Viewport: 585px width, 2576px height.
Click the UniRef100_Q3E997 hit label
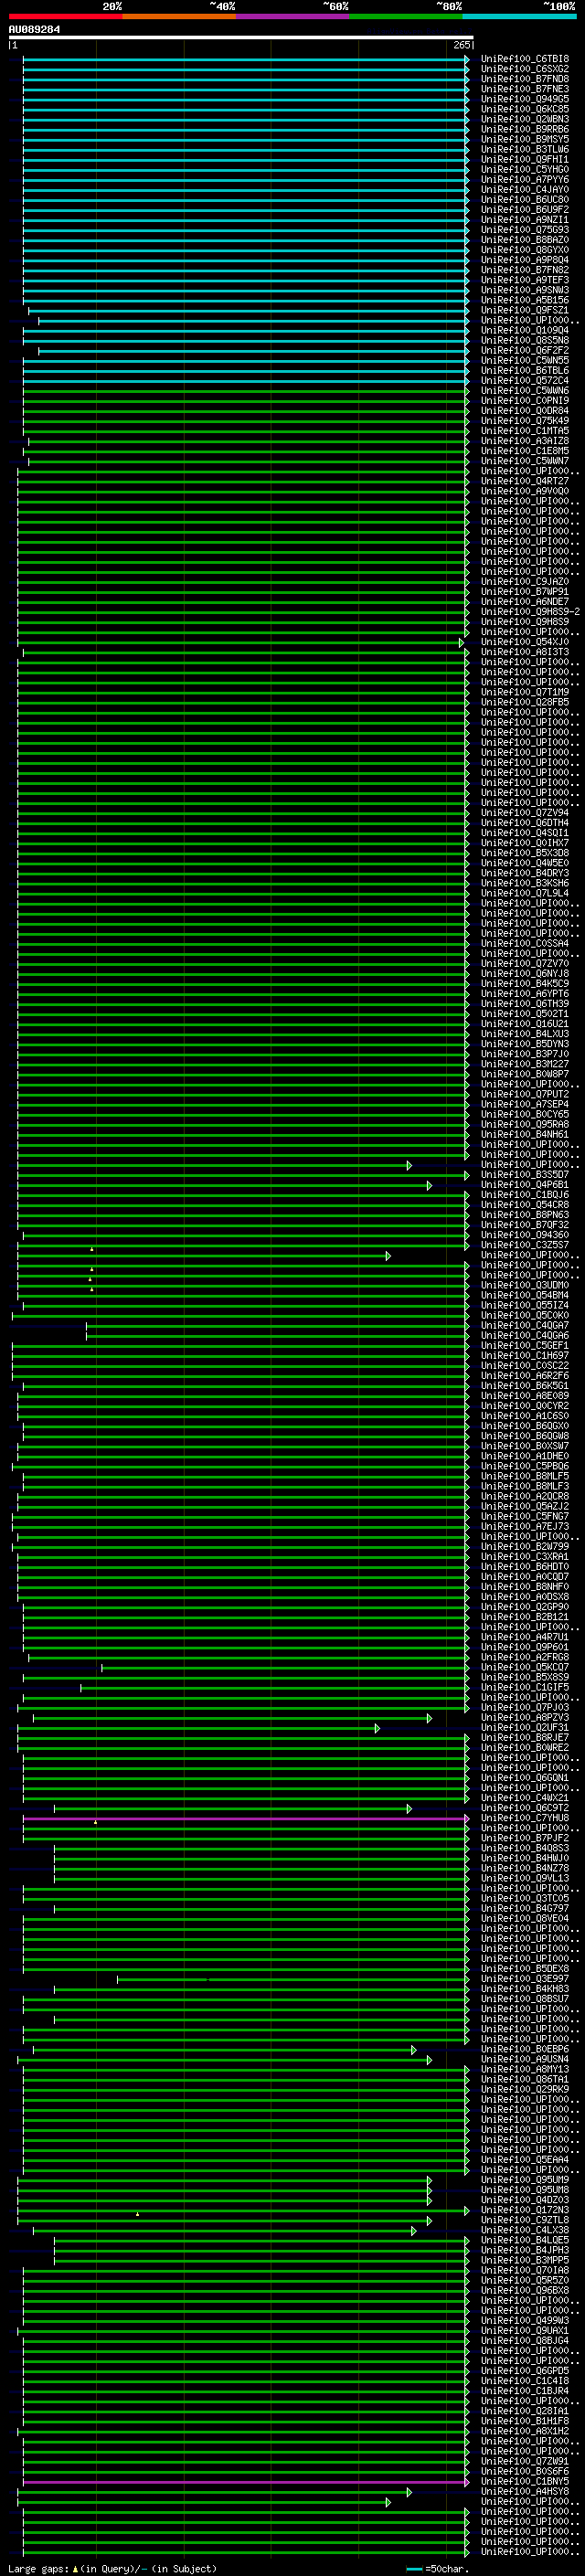pyautogui.click(x=525, y=1979)
